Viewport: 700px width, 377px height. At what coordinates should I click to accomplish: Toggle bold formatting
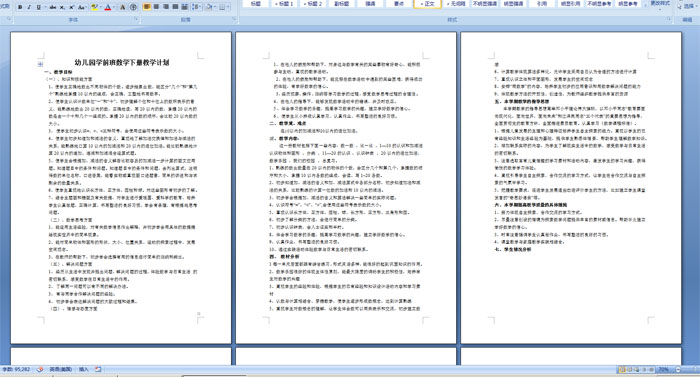point(20,7)
